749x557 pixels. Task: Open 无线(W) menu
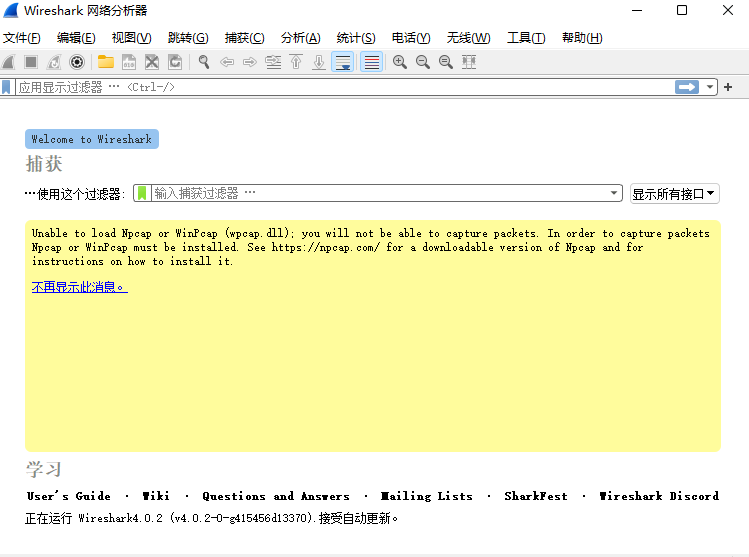(x=468, y=38)
